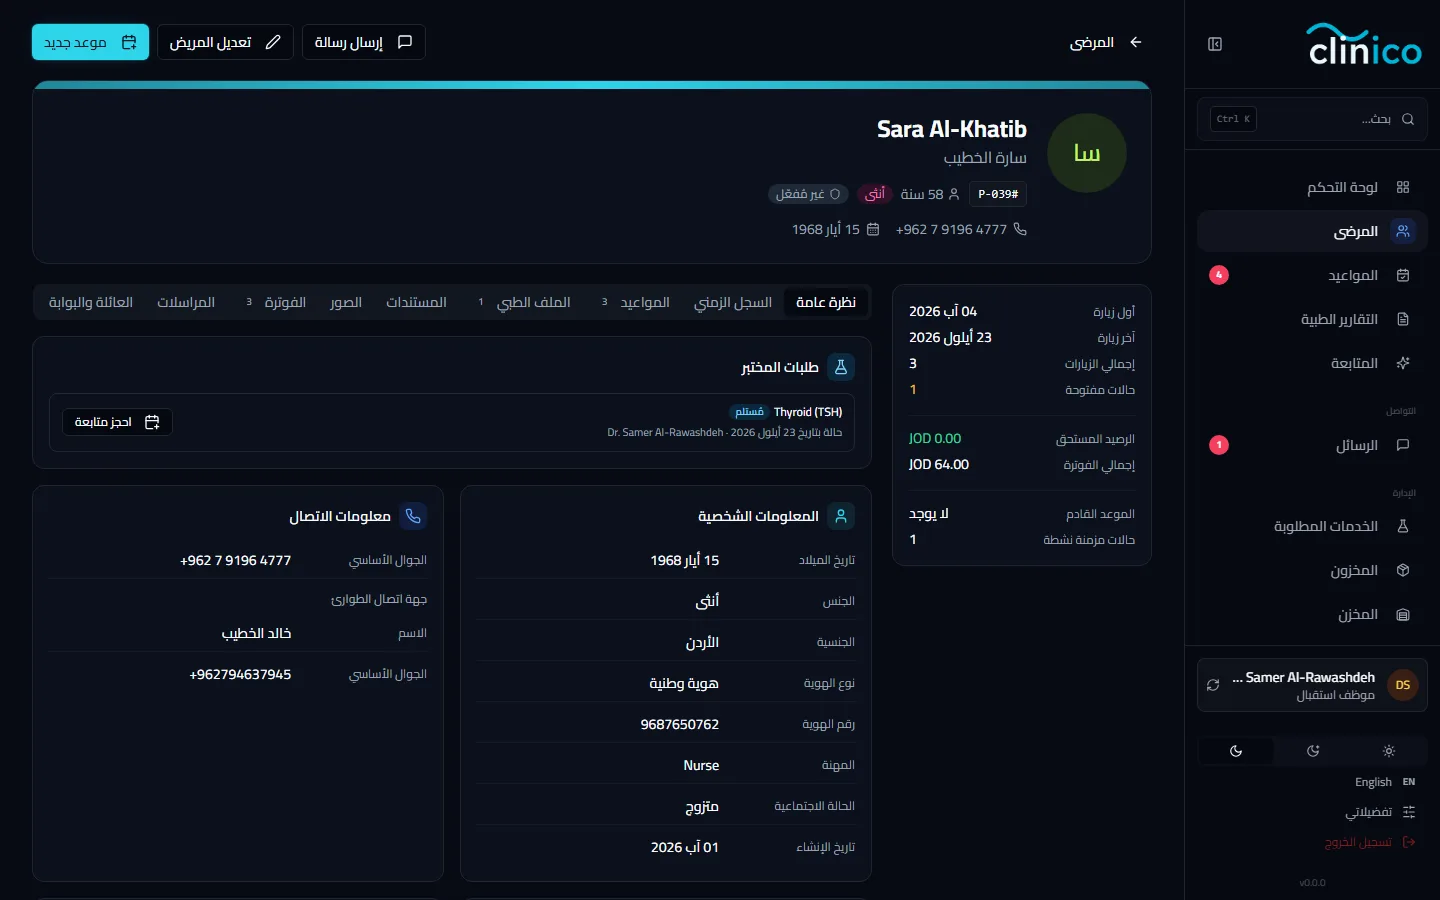
Task: Click the search input field
Action: (1312, 119)
